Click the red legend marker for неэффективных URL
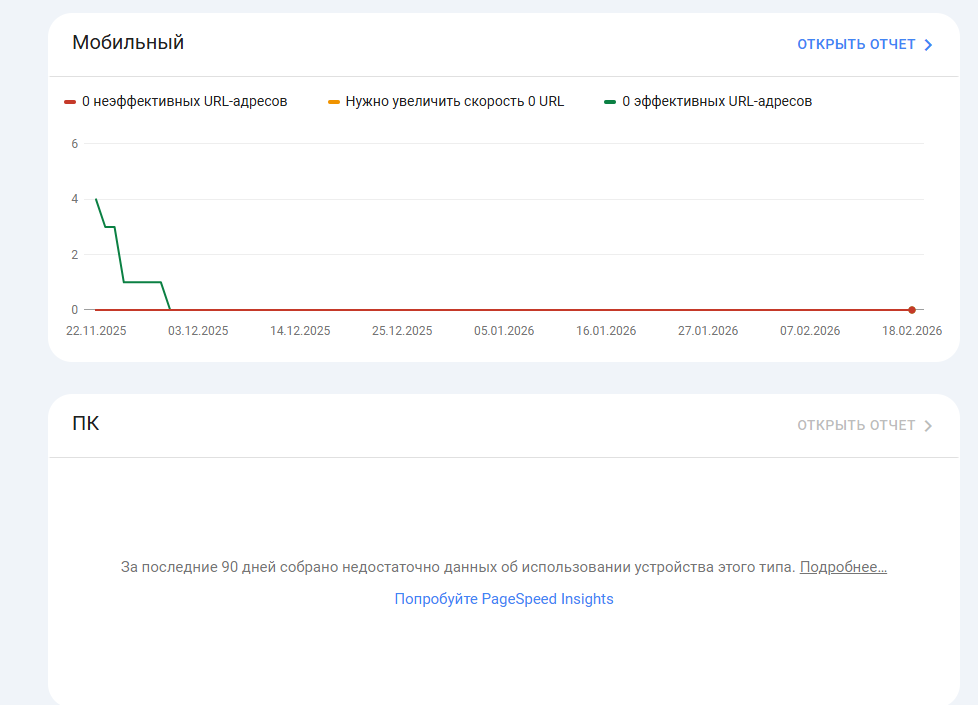Viewport: 978px width, 705px height. pos(70,101)
